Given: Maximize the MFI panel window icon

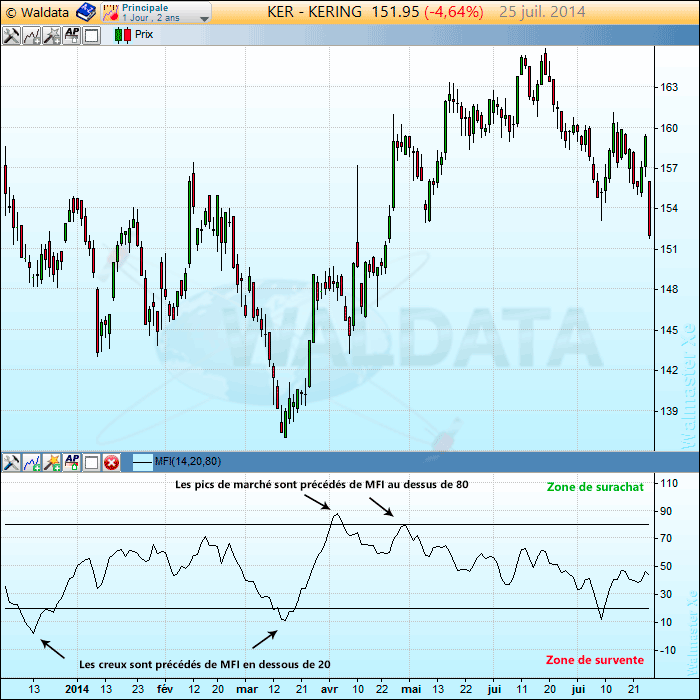Looking at the screenshot, I should point(92,462).
